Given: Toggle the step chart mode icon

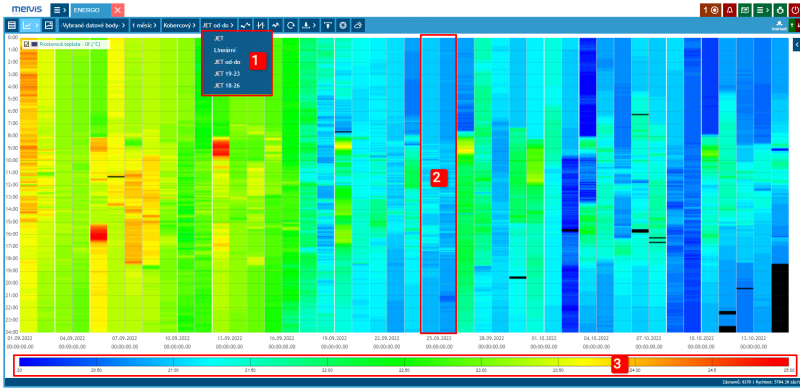Looking at the screenshot, I should pos(261,25).
